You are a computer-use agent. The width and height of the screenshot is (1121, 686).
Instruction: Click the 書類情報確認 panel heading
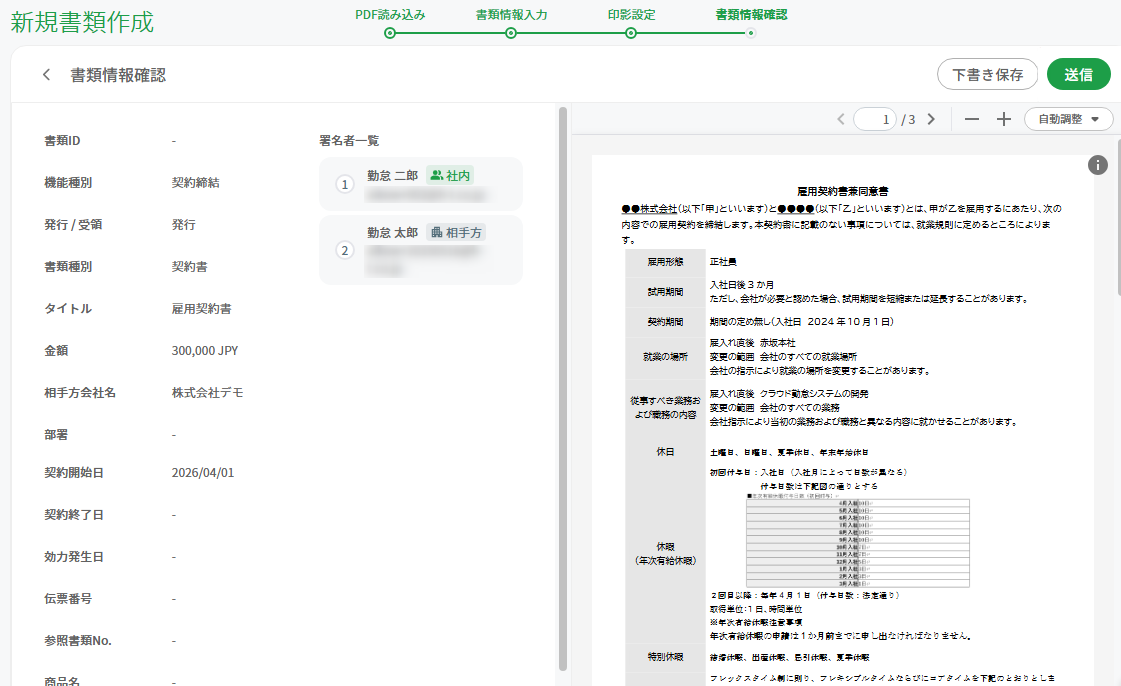[118, 75]
